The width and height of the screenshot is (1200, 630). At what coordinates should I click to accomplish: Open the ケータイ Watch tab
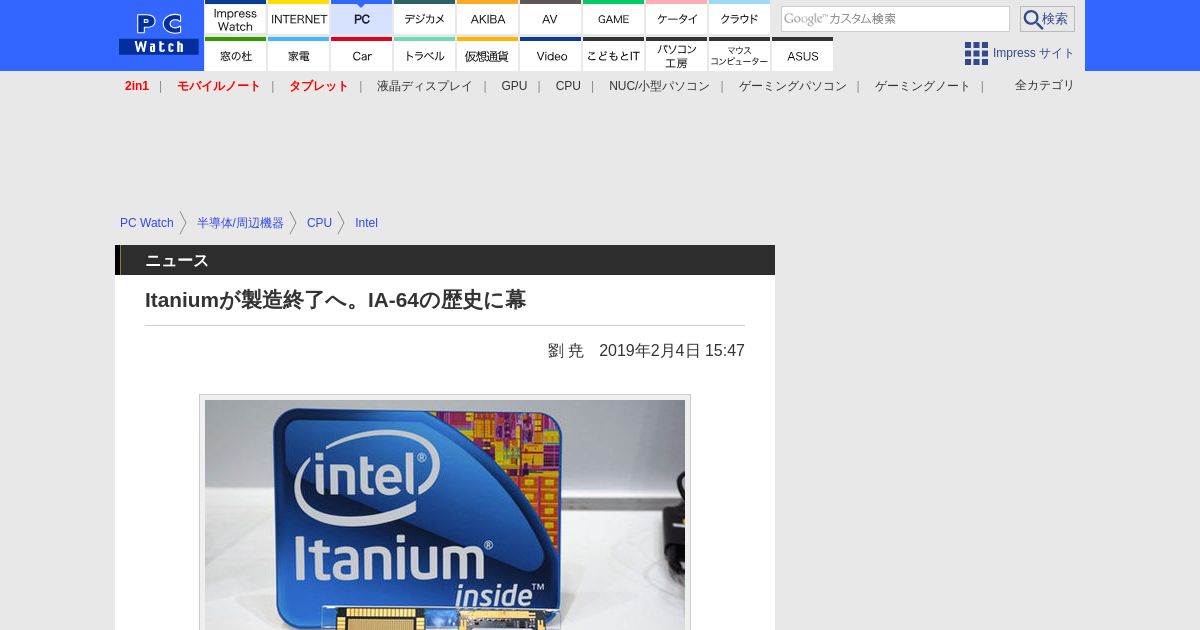[676, 18]
